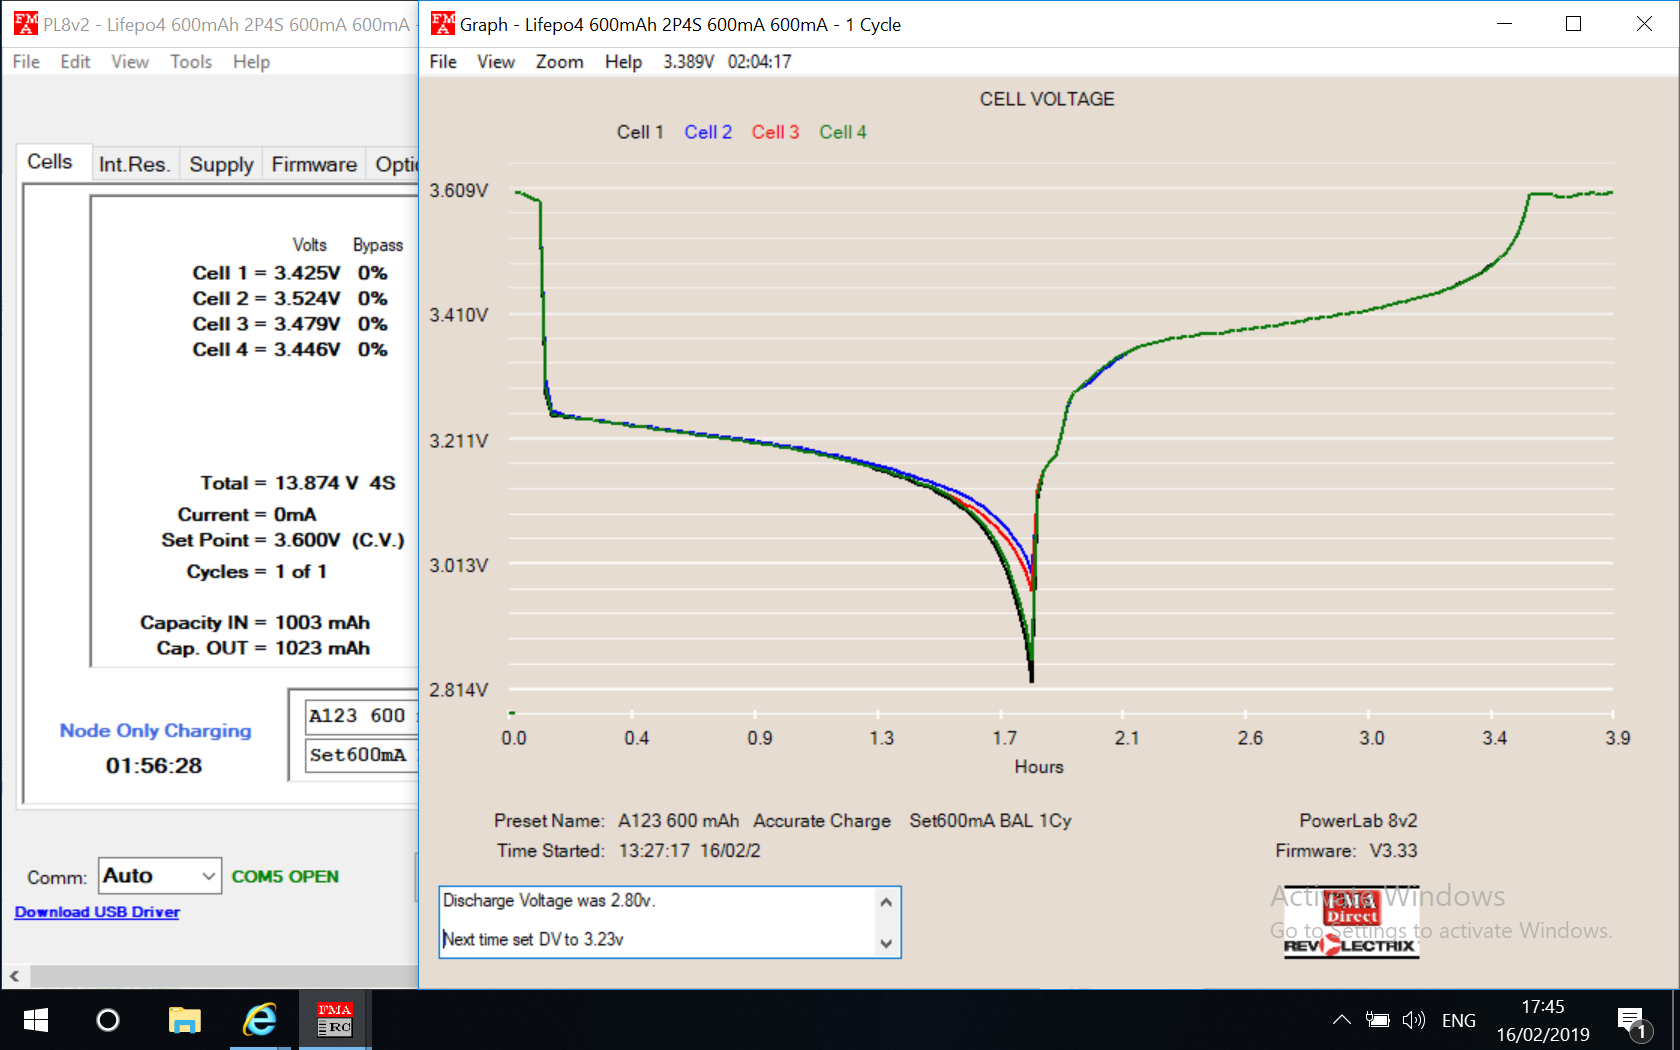The width and height of the screenshot is (1680, 1050).
Task: Open the notification action center icon
Action: tap(1631, 1021)
